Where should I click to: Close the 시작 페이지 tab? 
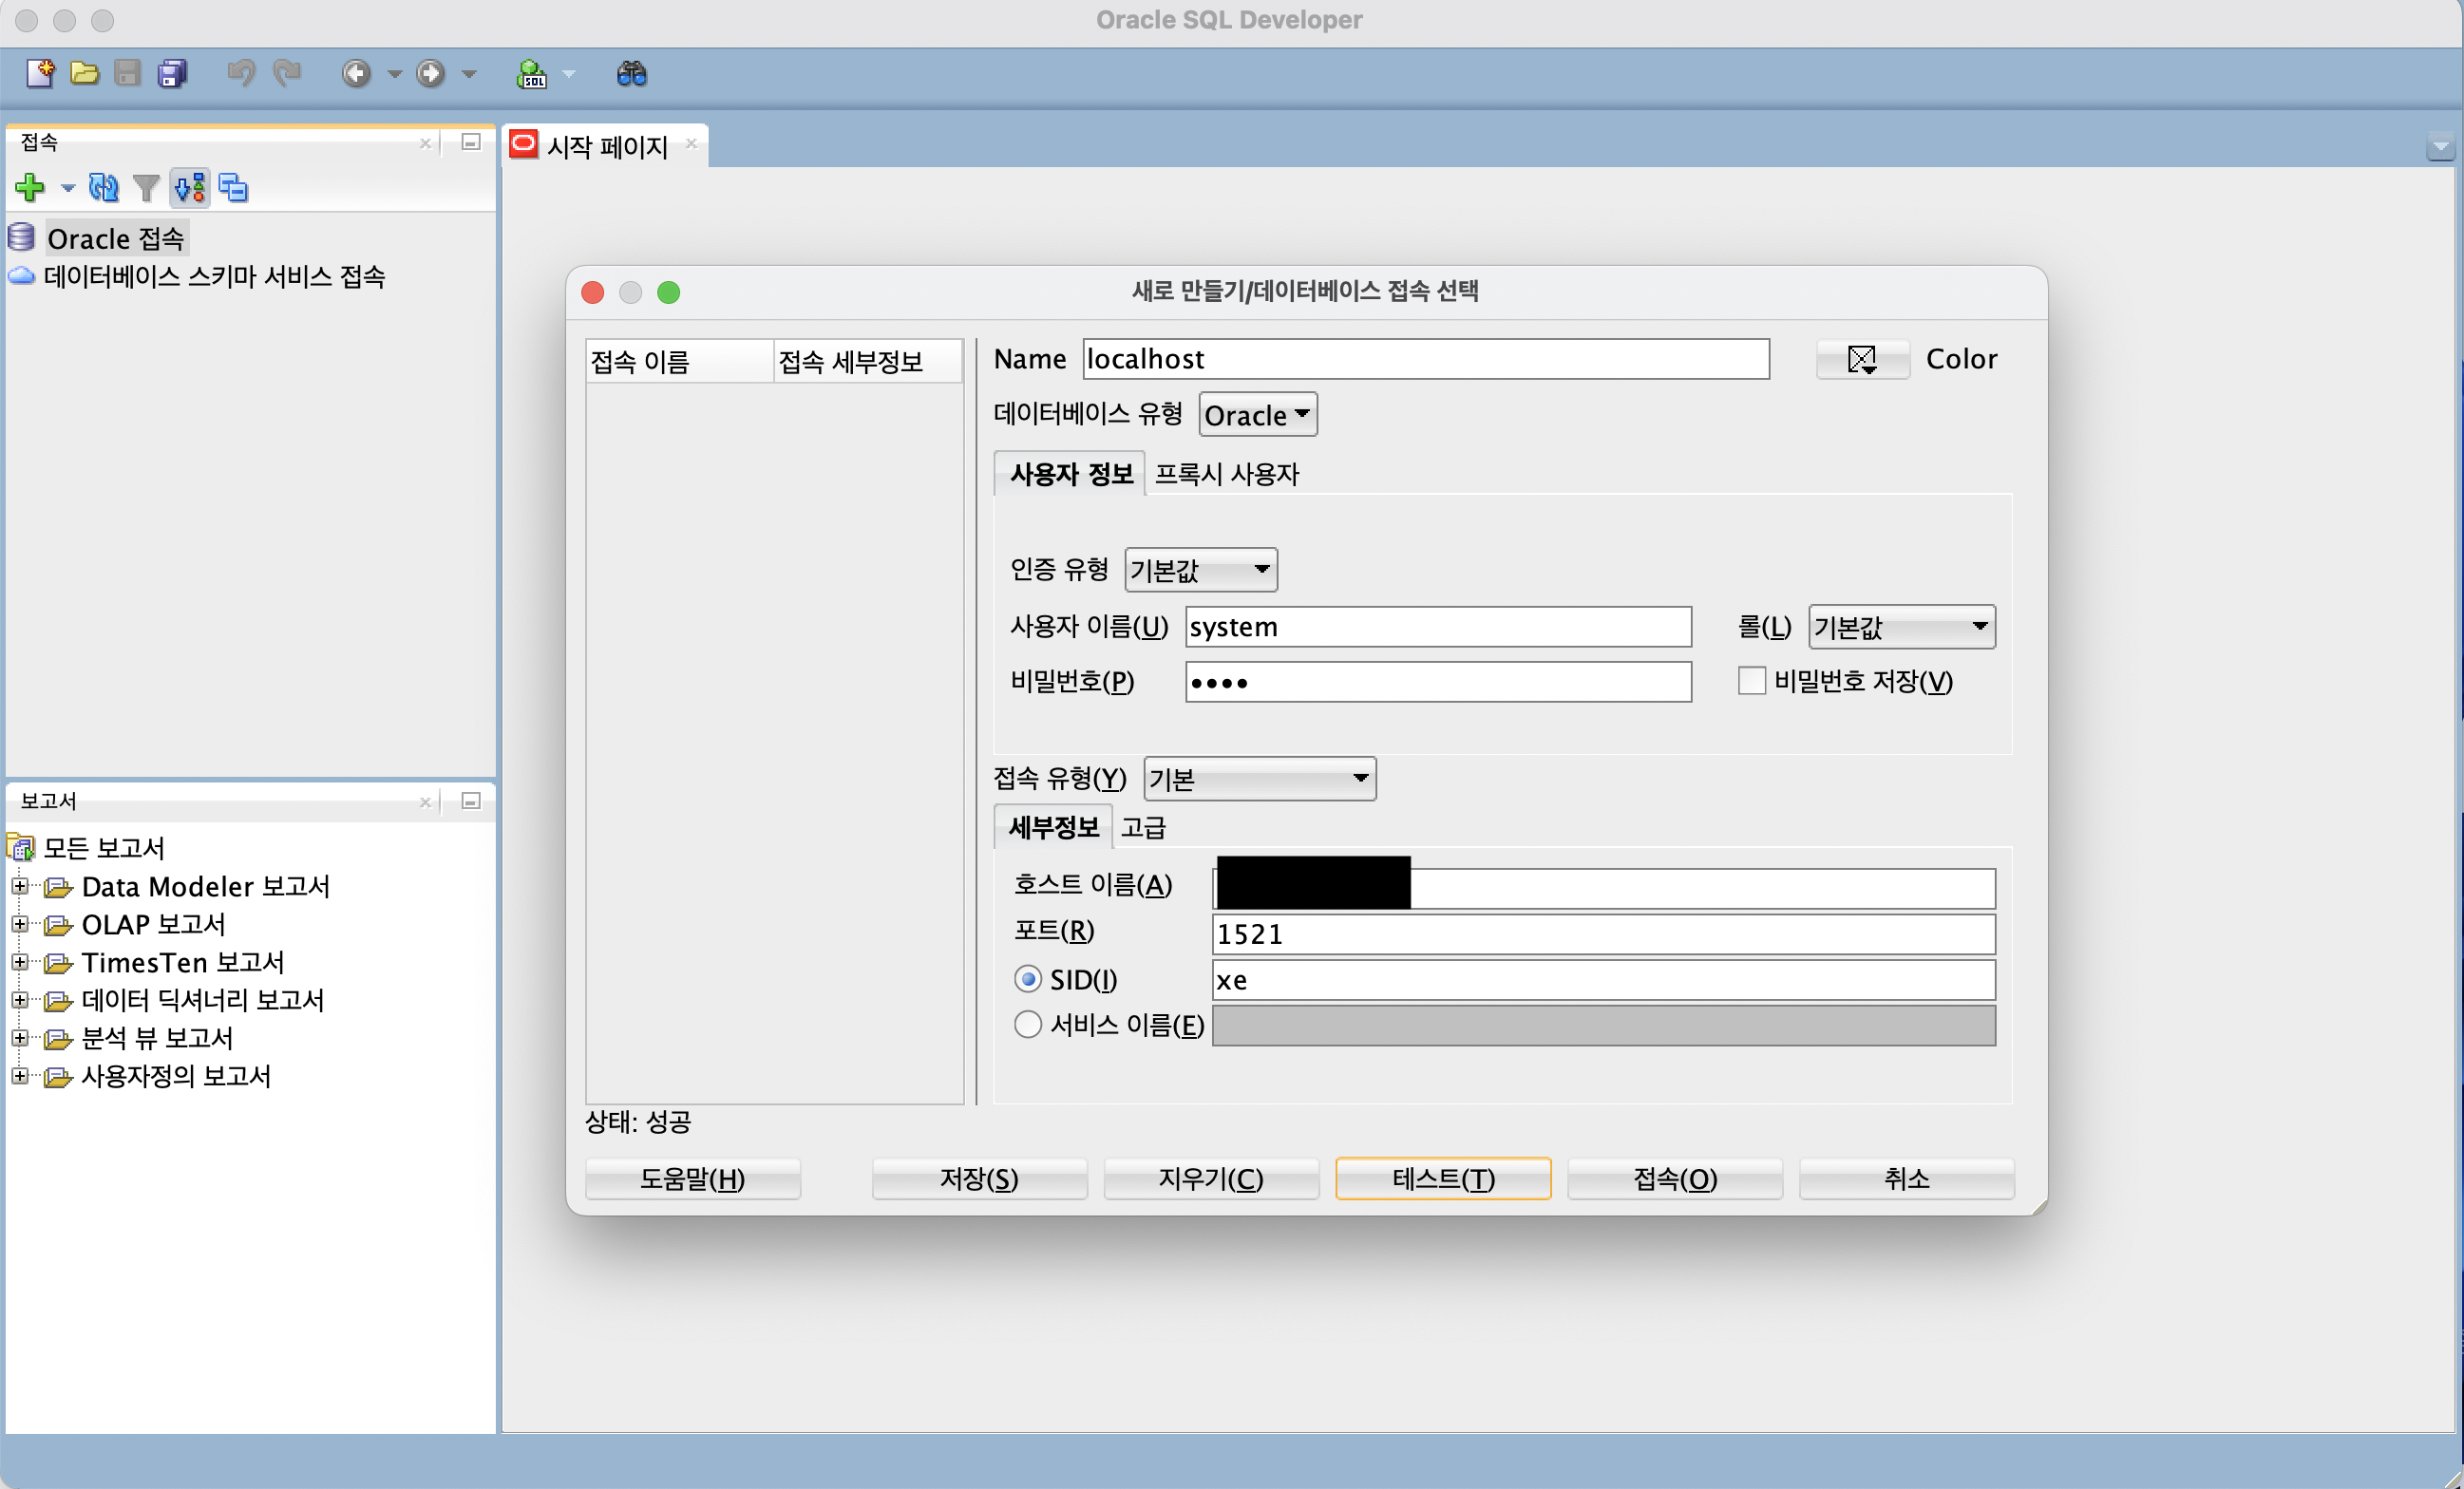pyautogui.click(x=691, y=144)
